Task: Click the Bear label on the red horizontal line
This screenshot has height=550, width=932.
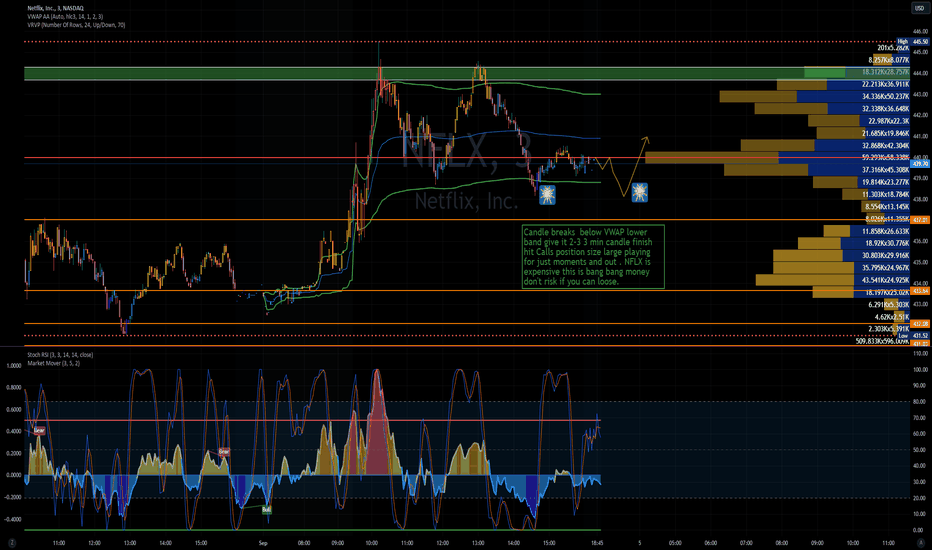Action: tap(39, 430)
